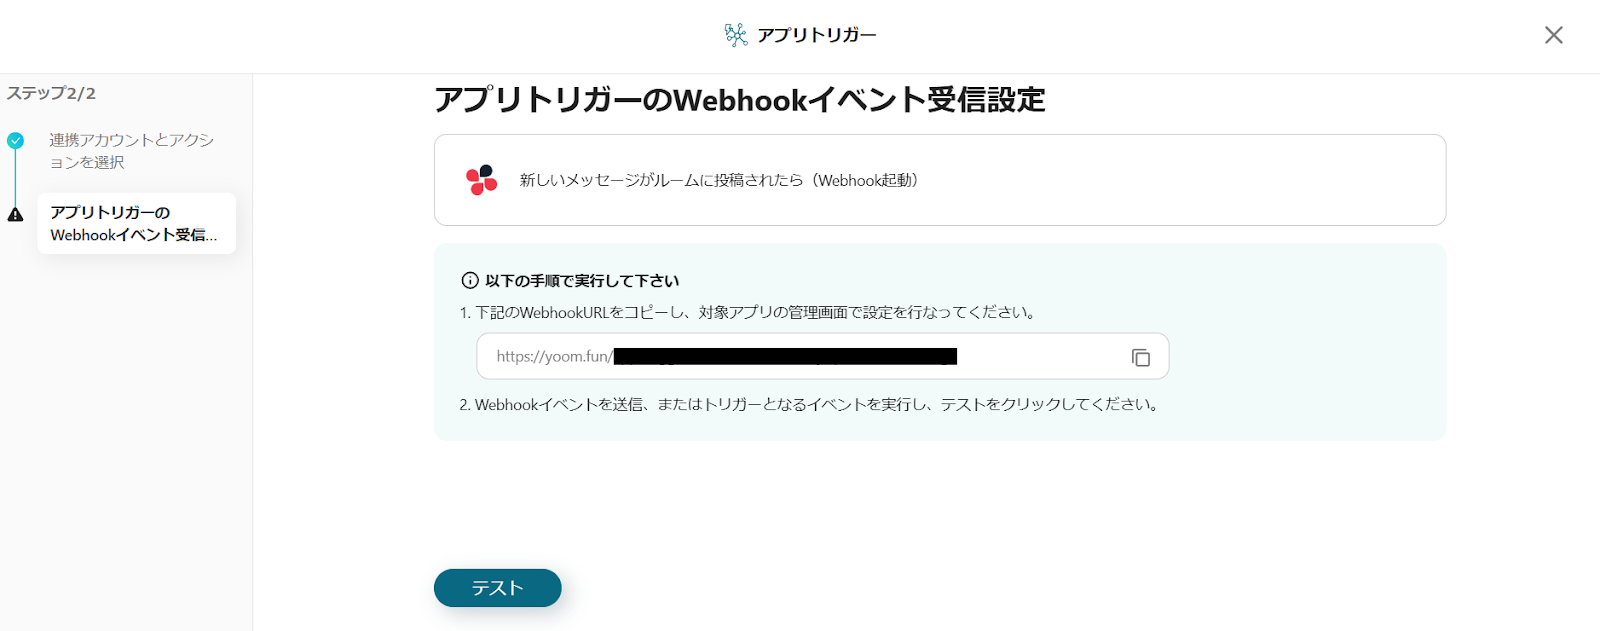Image resolution: width=1600 pixels, height=631 pixels.
Task: Click the 以下の手順で実行して下さい instruction title
Action: (582, 281)
